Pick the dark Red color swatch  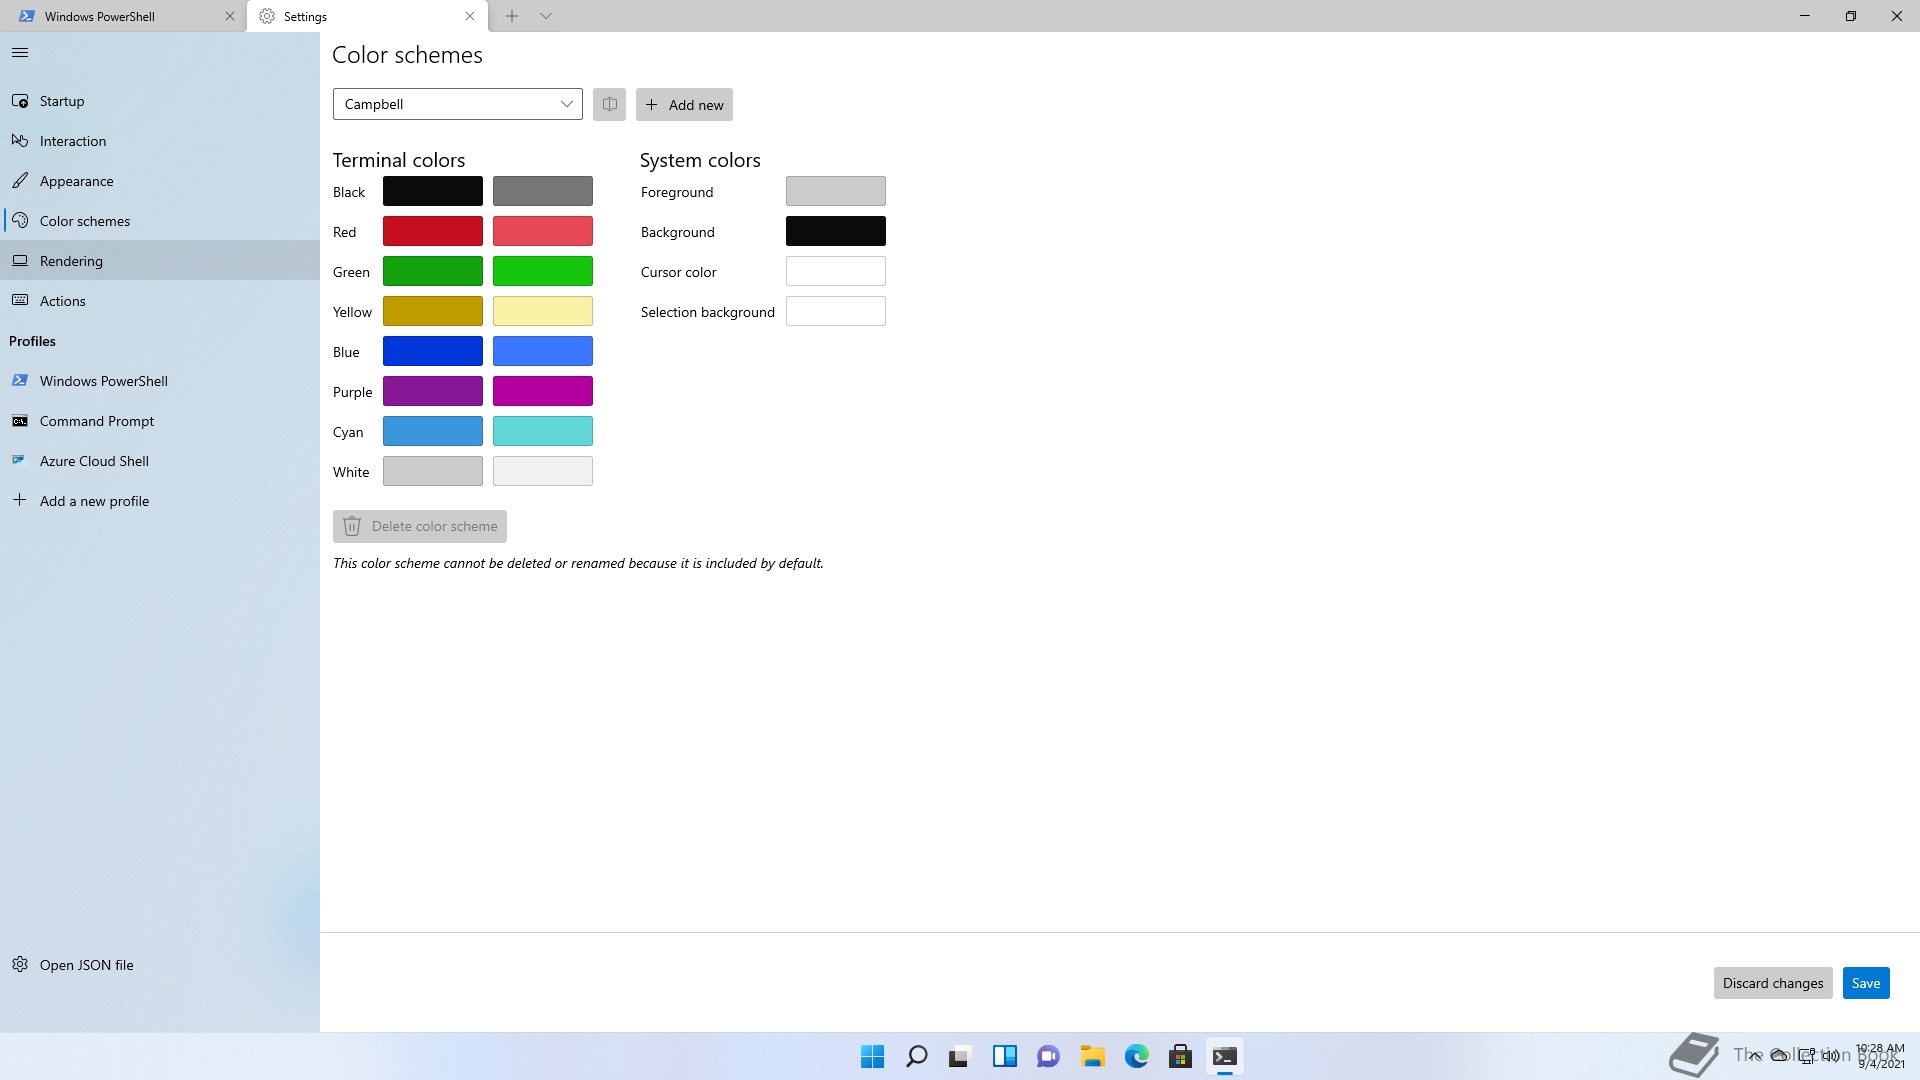coord(433,231)
